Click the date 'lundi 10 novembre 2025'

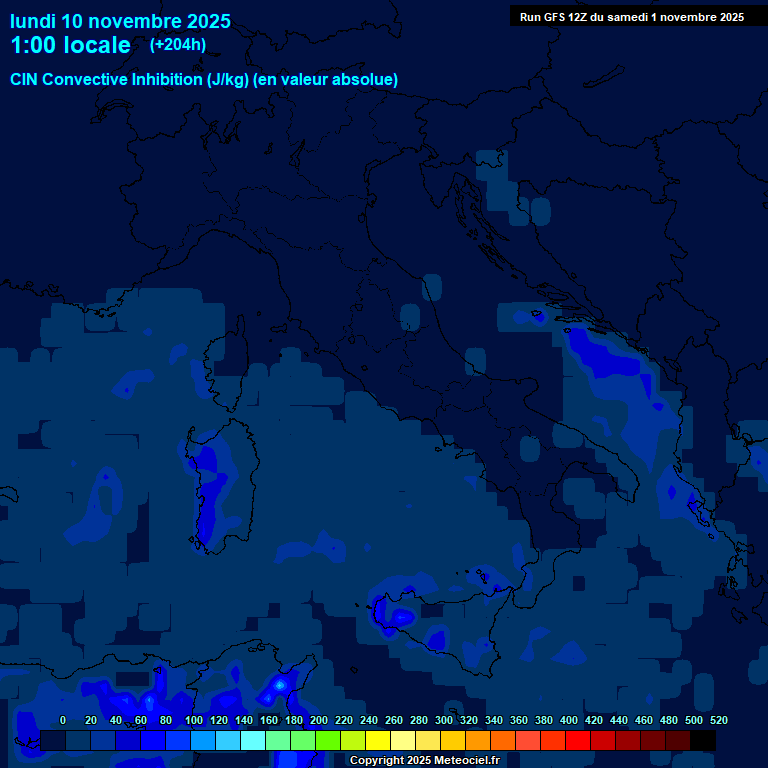click(x=120, y=21)
